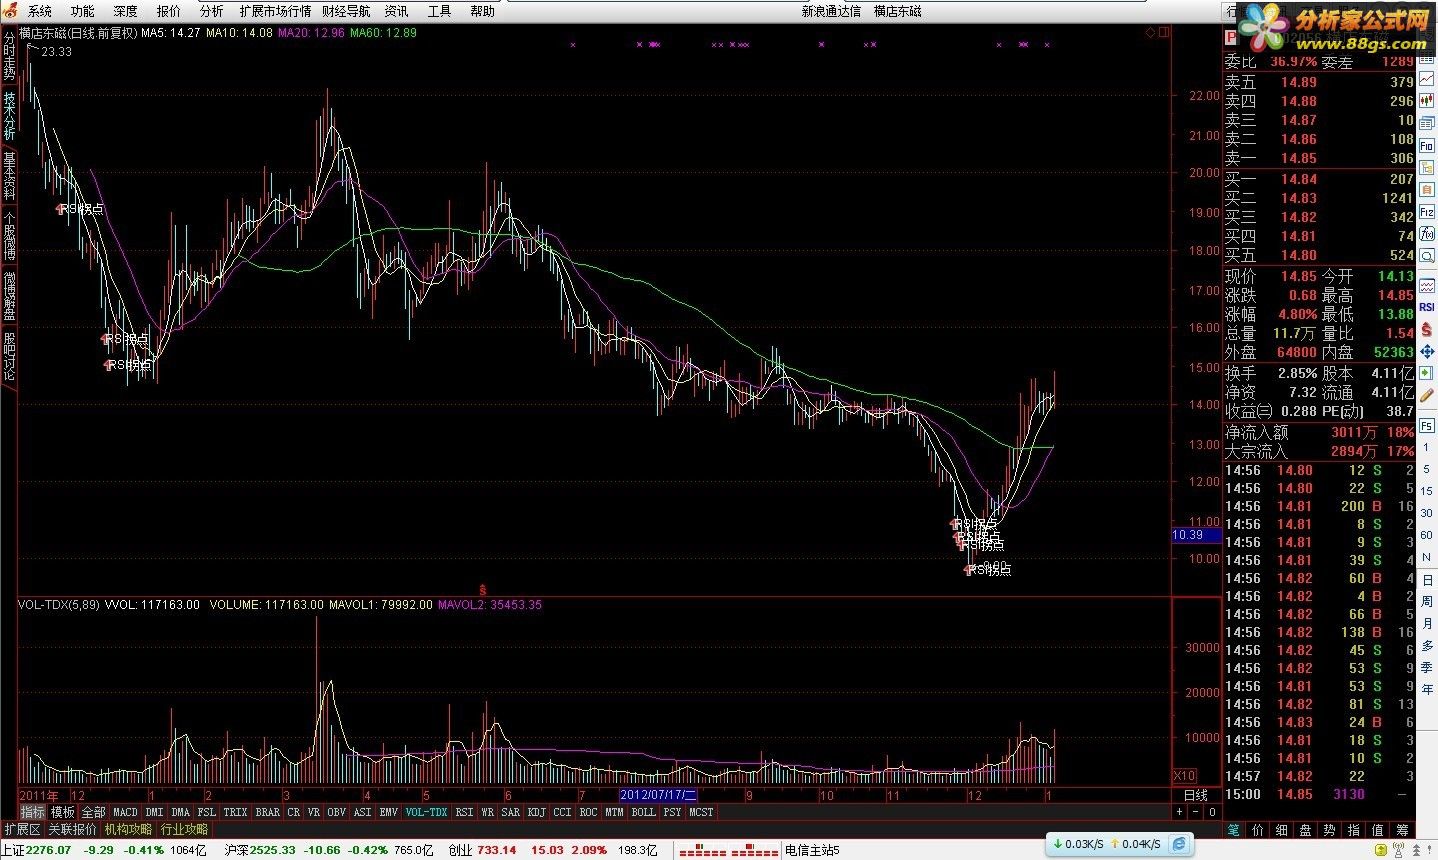Select the 周 weekly period
This screenshot has width=1438, height=860.
coord(1427,602)
